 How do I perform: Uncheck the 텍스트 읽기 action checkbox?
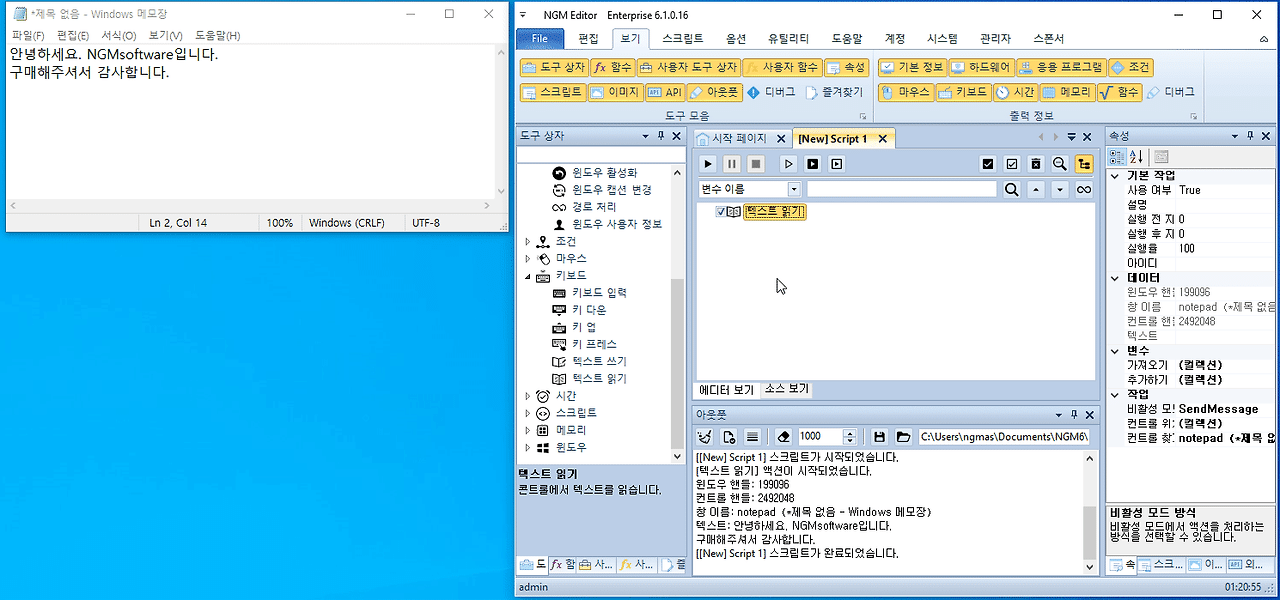[721, 212]
